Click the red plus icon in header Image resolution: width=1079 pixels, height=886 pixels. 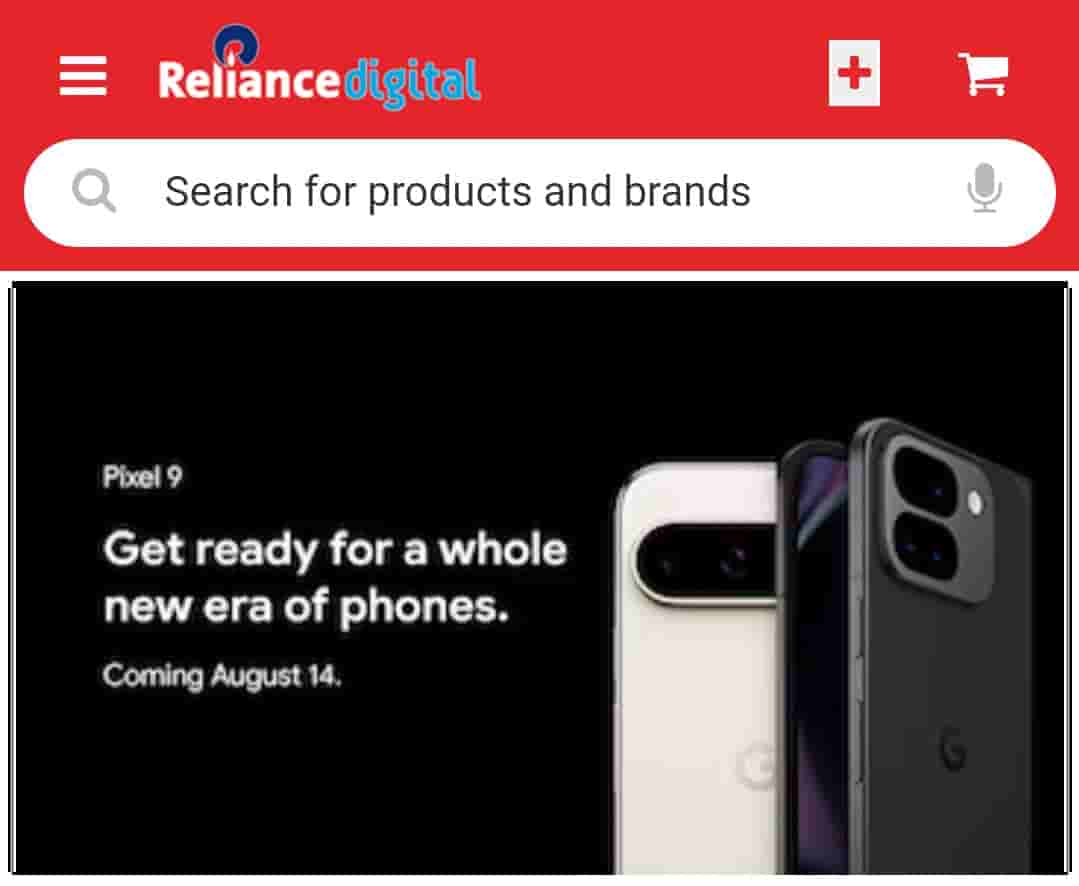click(854, 73)
